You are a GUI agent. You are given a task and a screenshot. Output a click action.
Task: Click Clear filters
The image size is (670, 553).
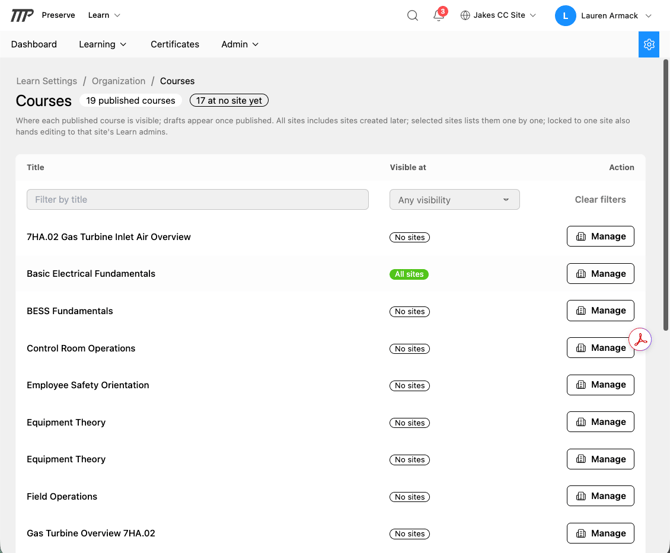pos(600,200)
